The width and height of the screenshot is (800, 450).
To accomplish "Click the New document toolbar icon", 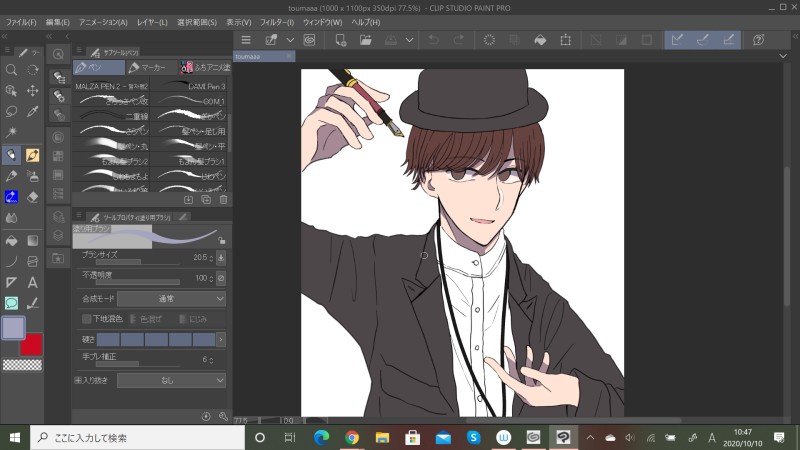I will pos(340,40).
